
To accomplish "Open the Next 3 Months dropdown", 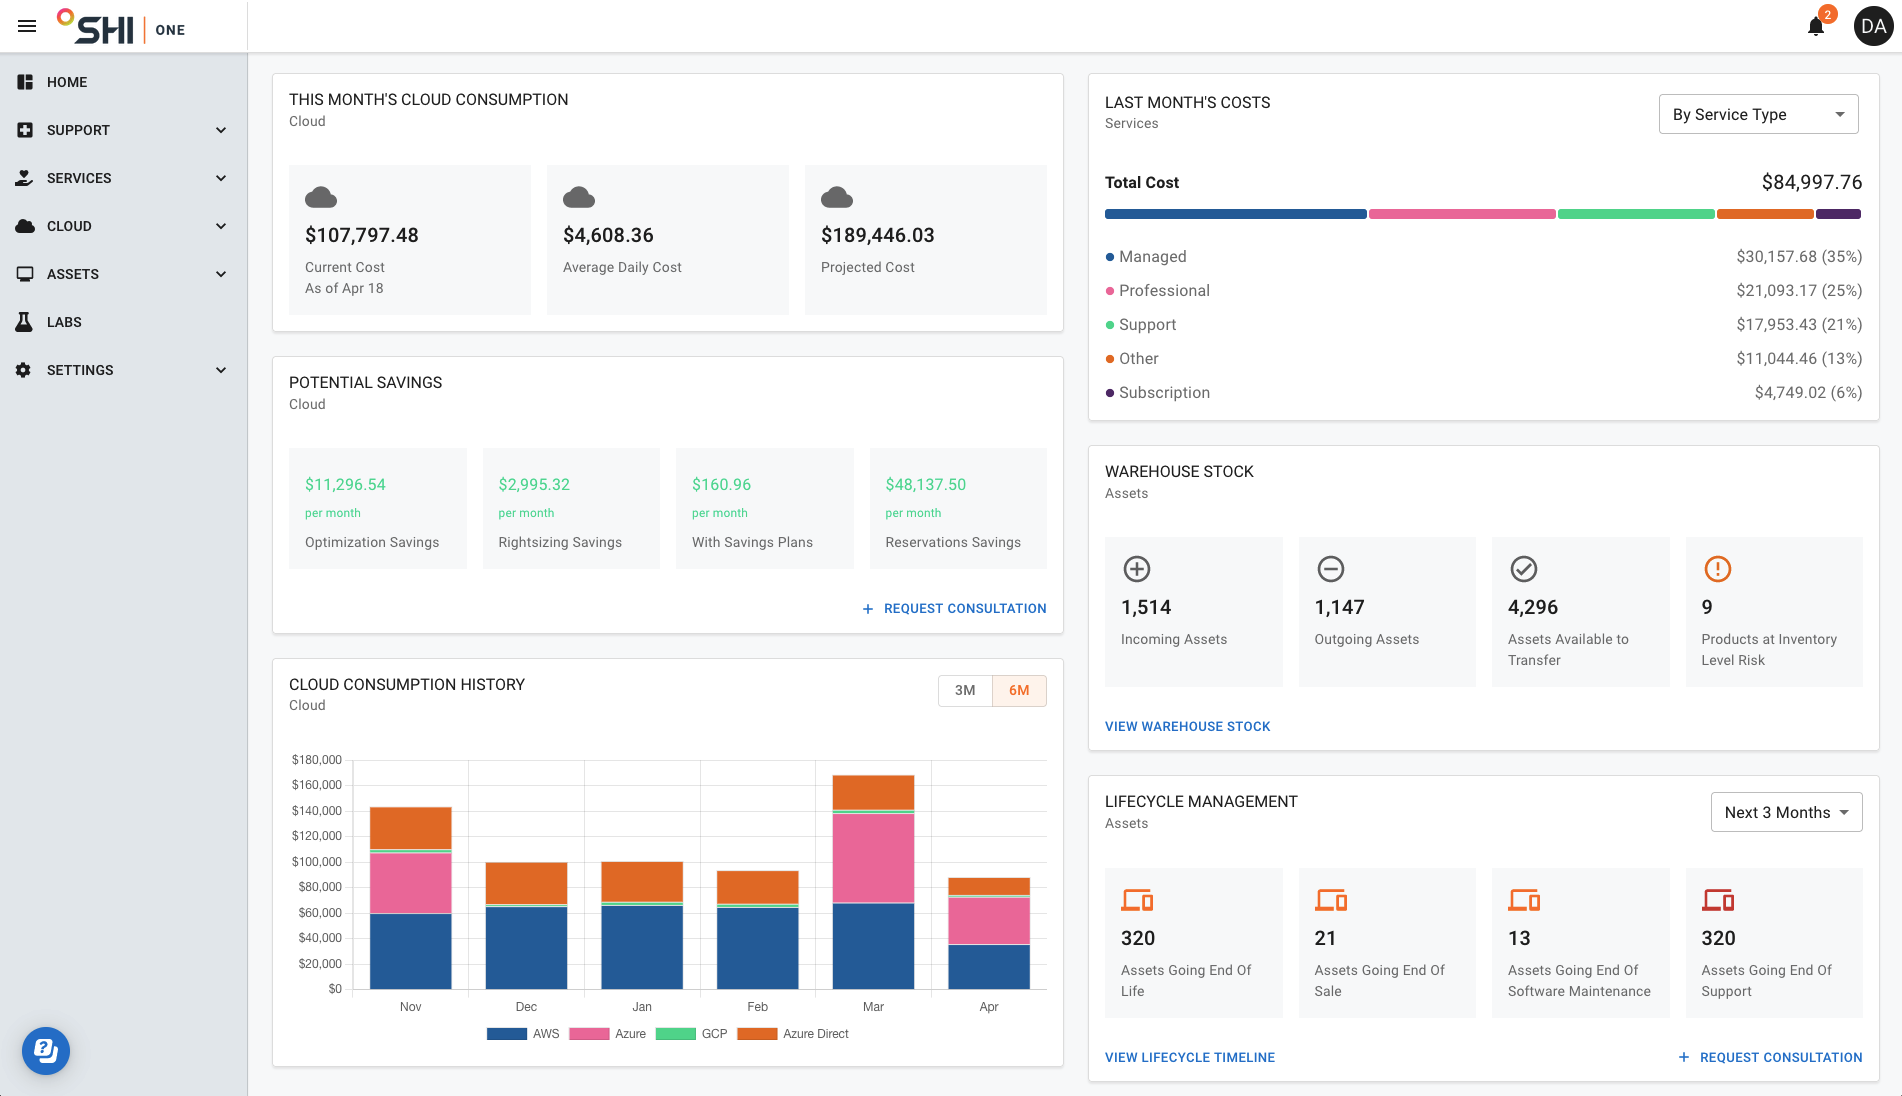I will [1786, 813].
